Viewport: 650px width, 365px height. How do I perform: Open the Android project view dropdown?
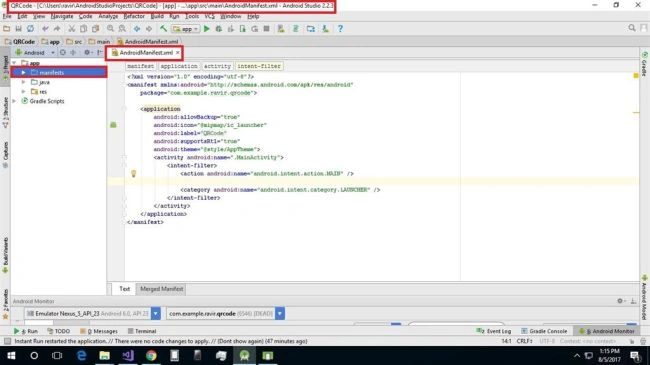(35, 53)
